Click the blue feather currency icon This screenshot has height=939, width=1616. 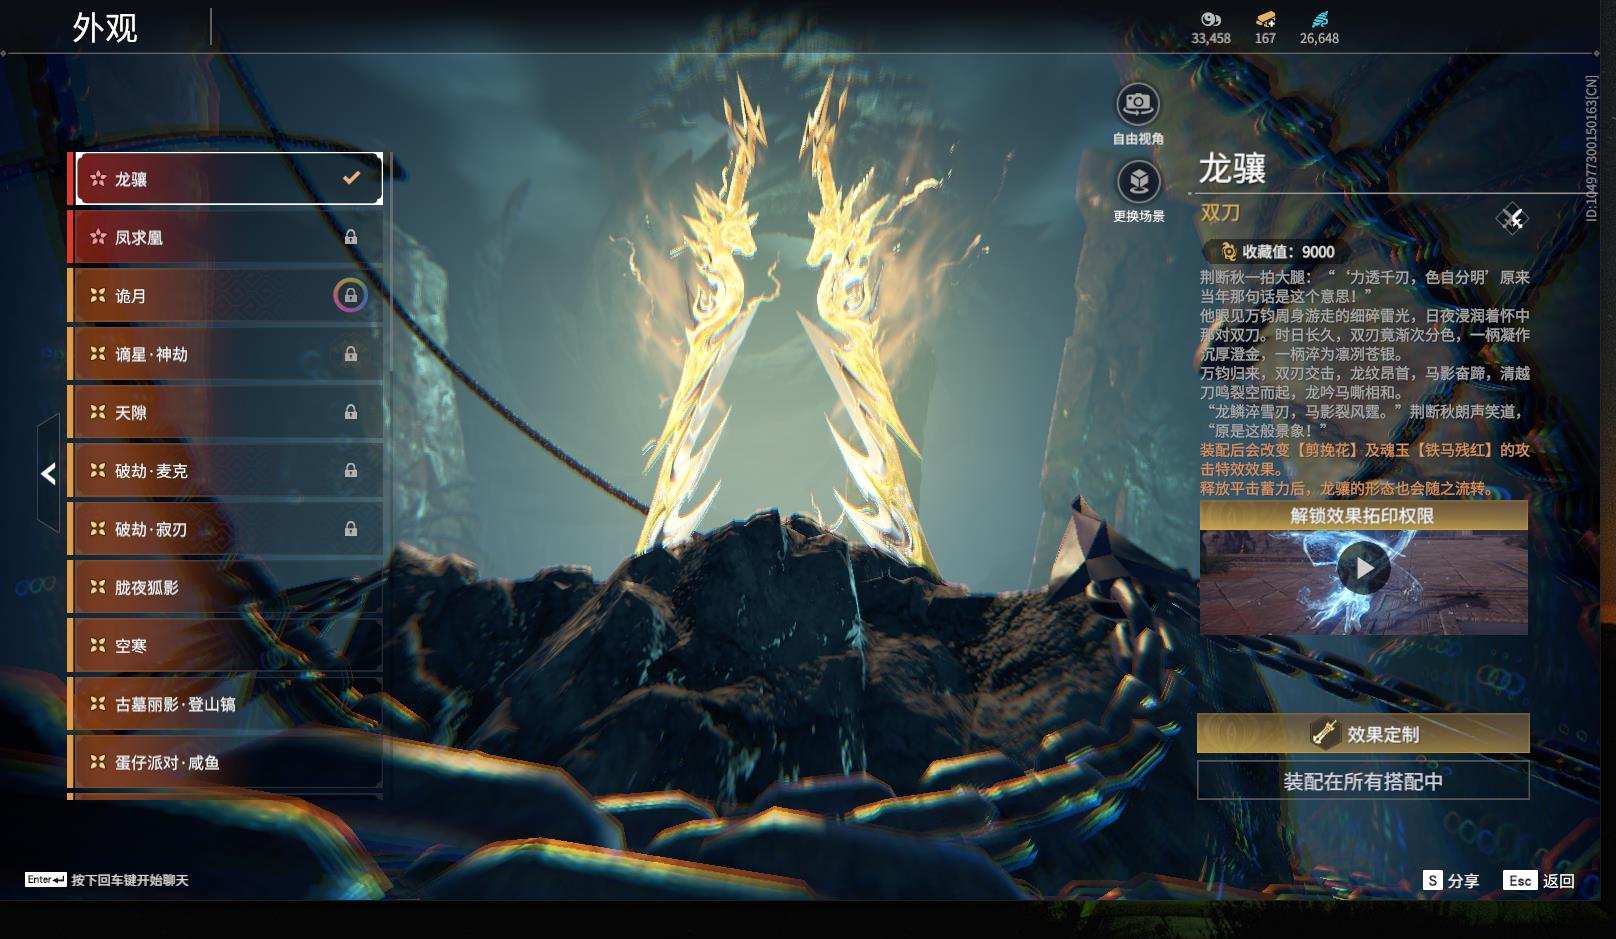pyautogui.click(x=1319, y=19)
